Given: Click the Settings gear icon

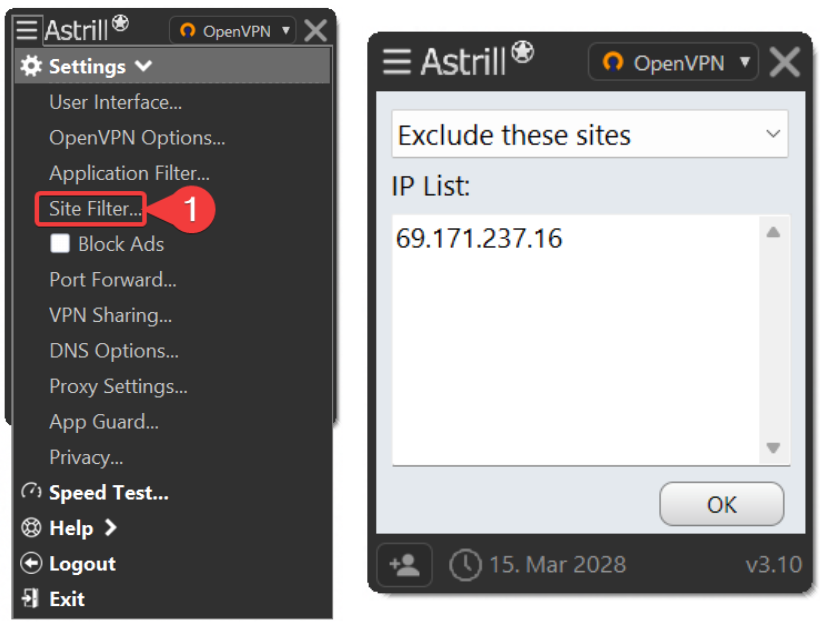Looking at the screenshot, I should [x=31, y=66].
